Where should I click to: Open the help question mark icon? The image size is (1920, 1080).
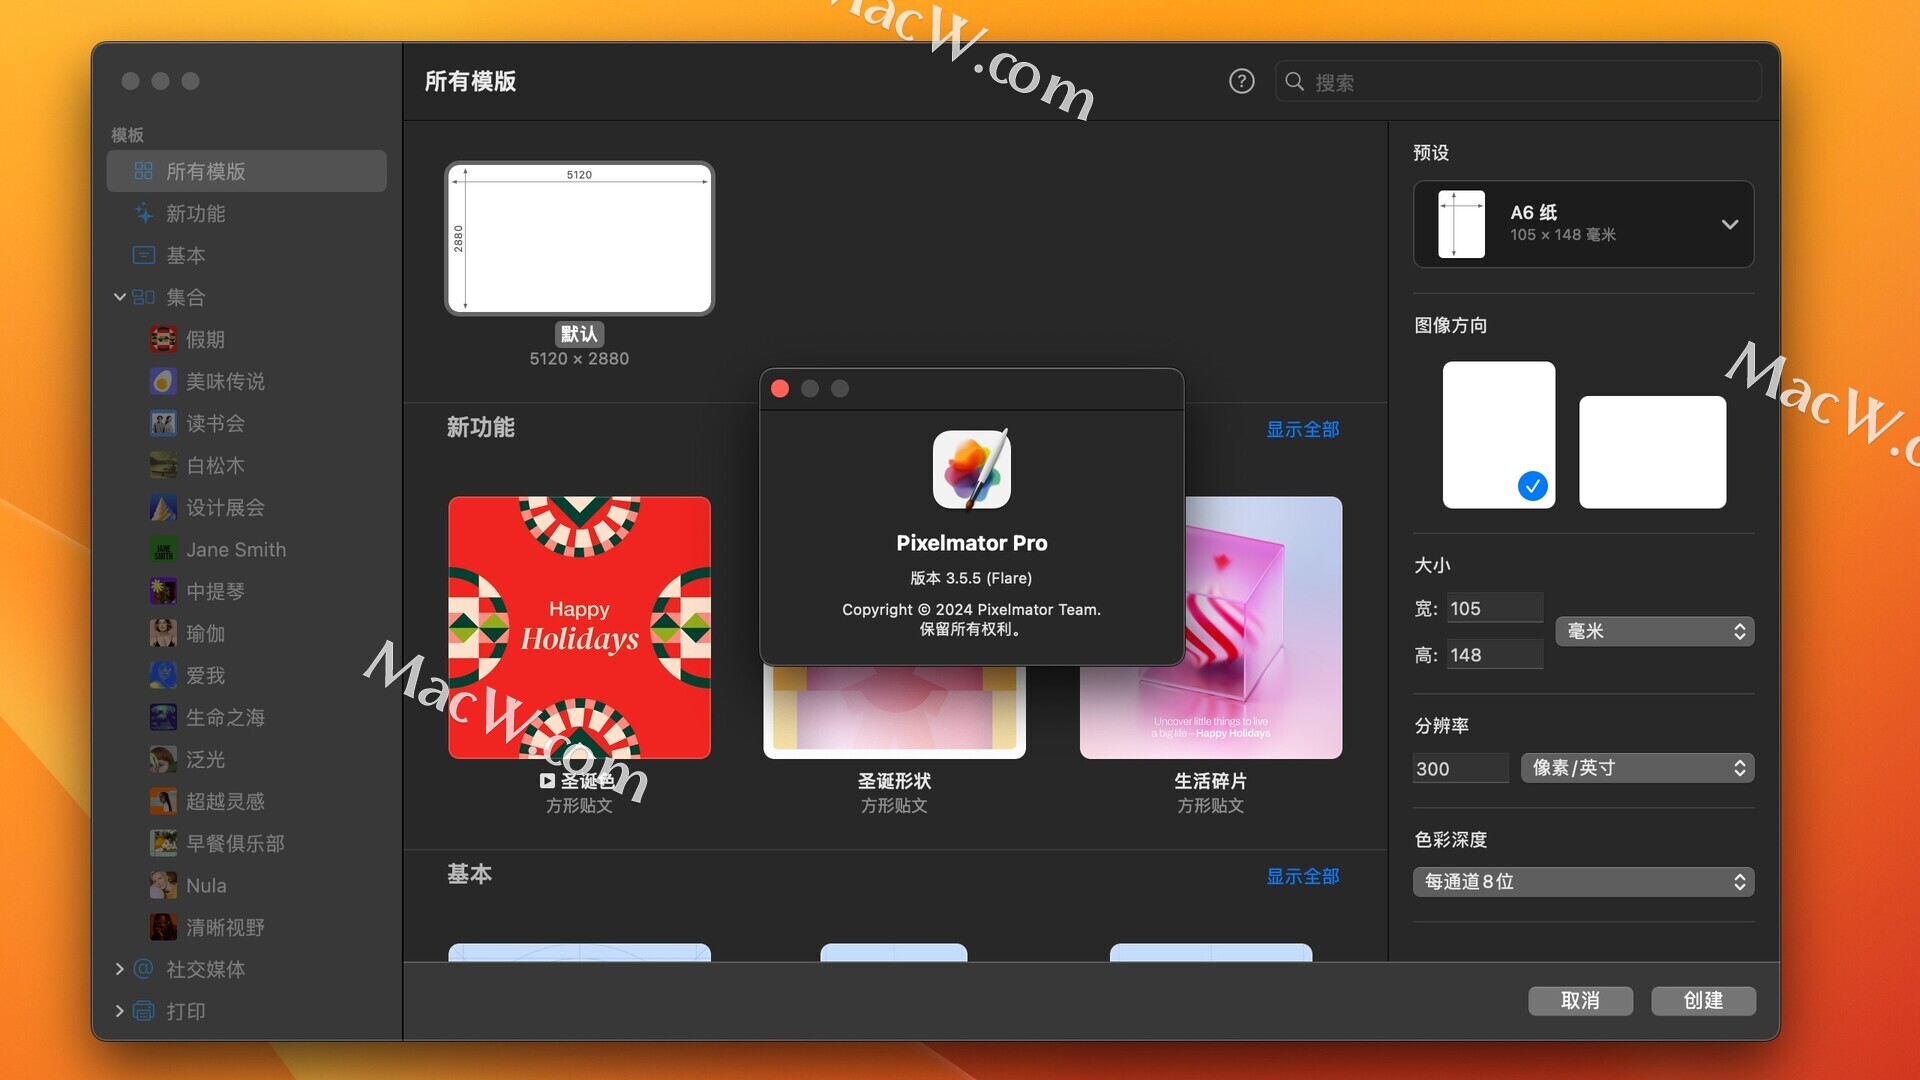click(1241, 81)
